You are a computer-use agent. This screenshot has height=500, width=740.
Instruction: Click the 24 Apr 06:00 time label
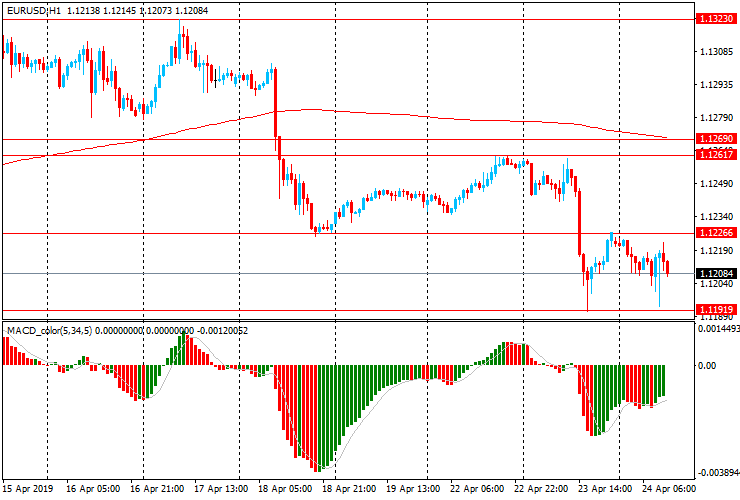(669, 489)
